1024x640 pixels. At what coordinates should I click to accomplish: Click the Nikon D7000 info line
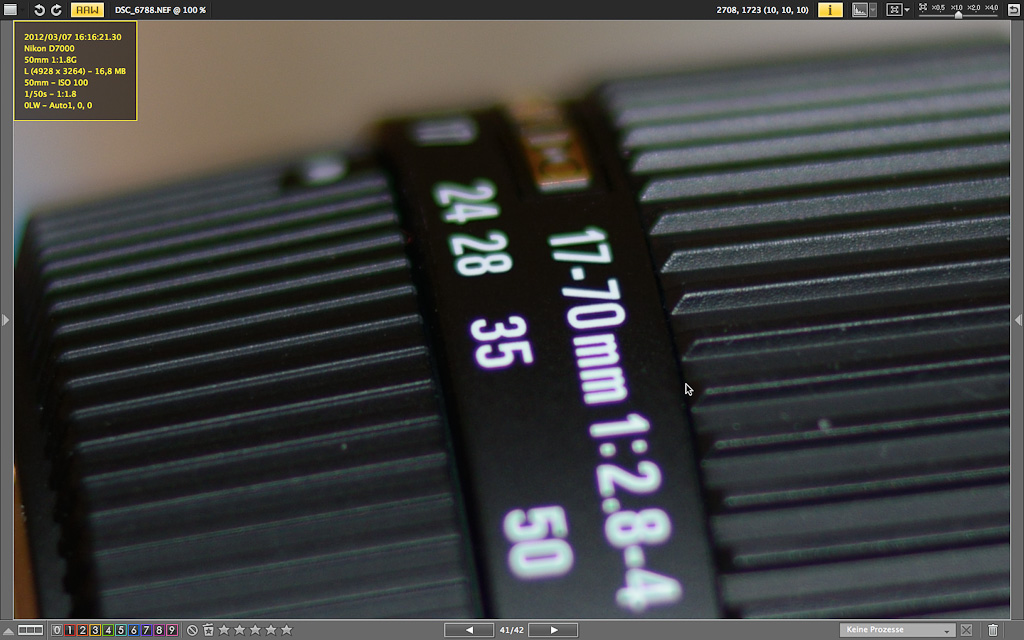(x=49, y=48)
